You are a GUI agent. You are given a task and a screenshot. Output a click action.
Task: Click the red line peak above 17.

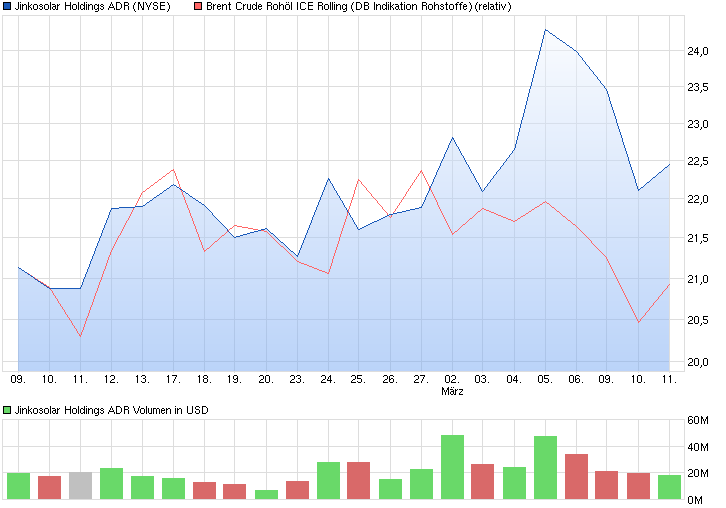point(173,169)
